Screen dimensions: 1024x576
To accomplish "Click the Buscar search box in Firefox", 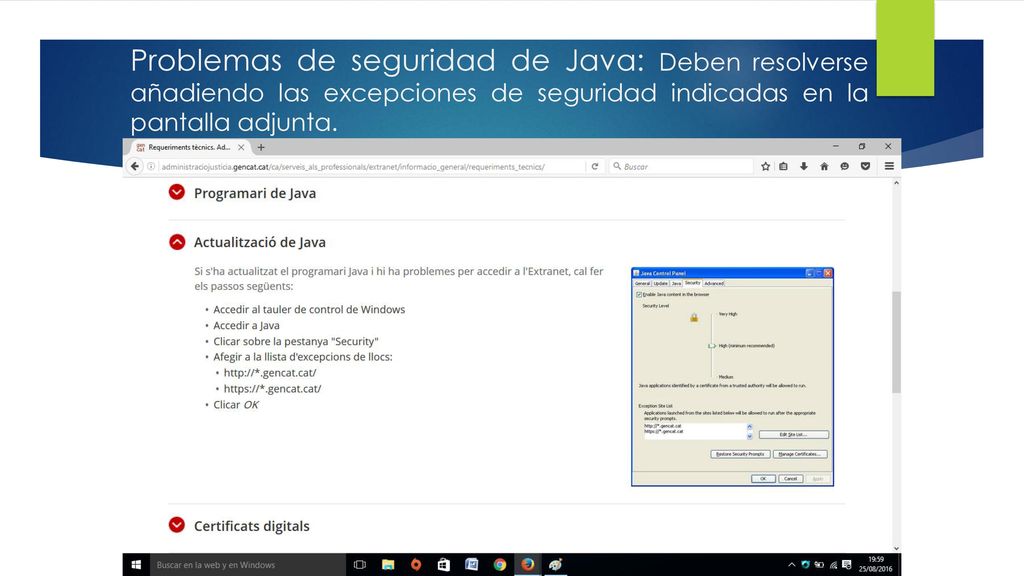I will (x=682, y=167).
